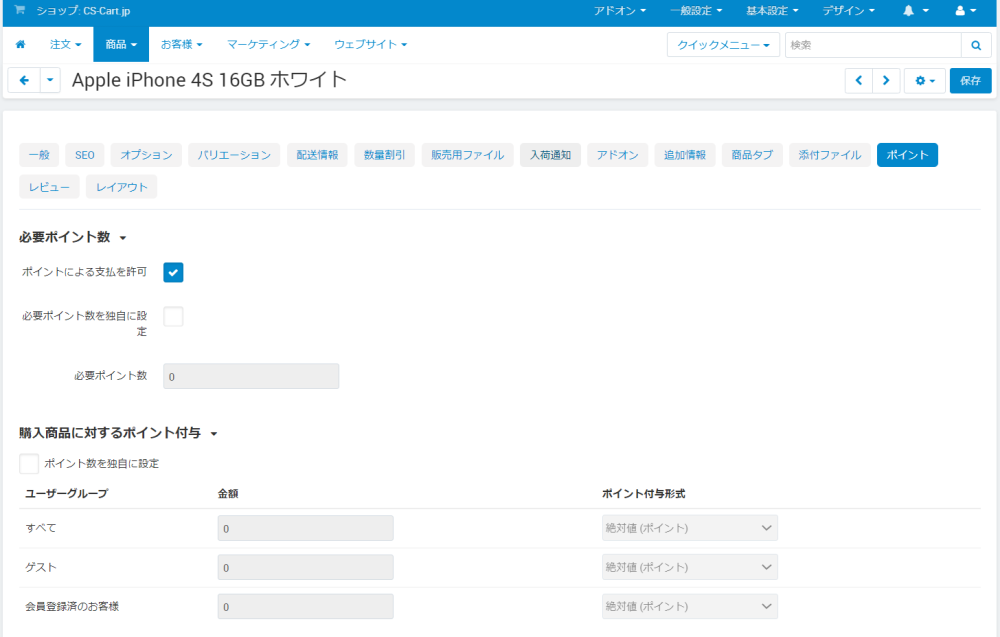Image resolution: width=1000 pixels, height=637 pixels.
Task: Collapse 購入商品に対するポイント付与 section
Action: tap(118, 433)
